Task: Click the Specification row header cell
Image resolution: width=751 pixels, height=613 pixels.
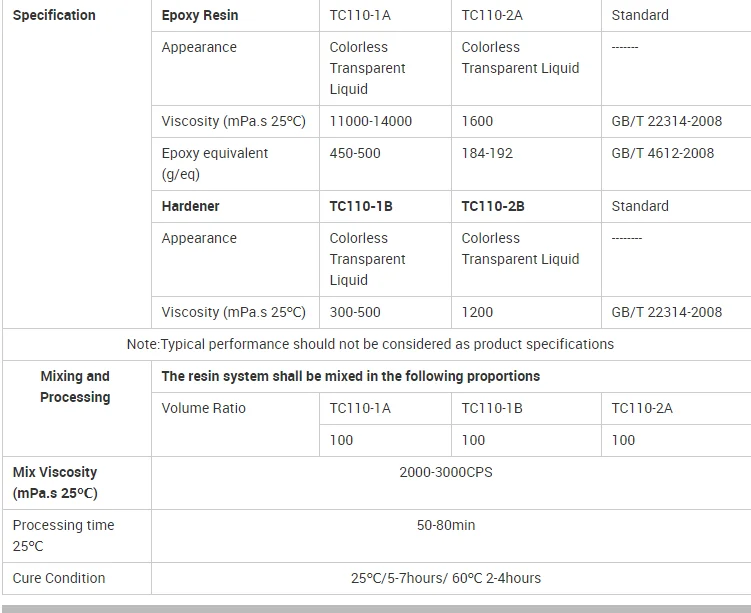Action: coord(54,15)
